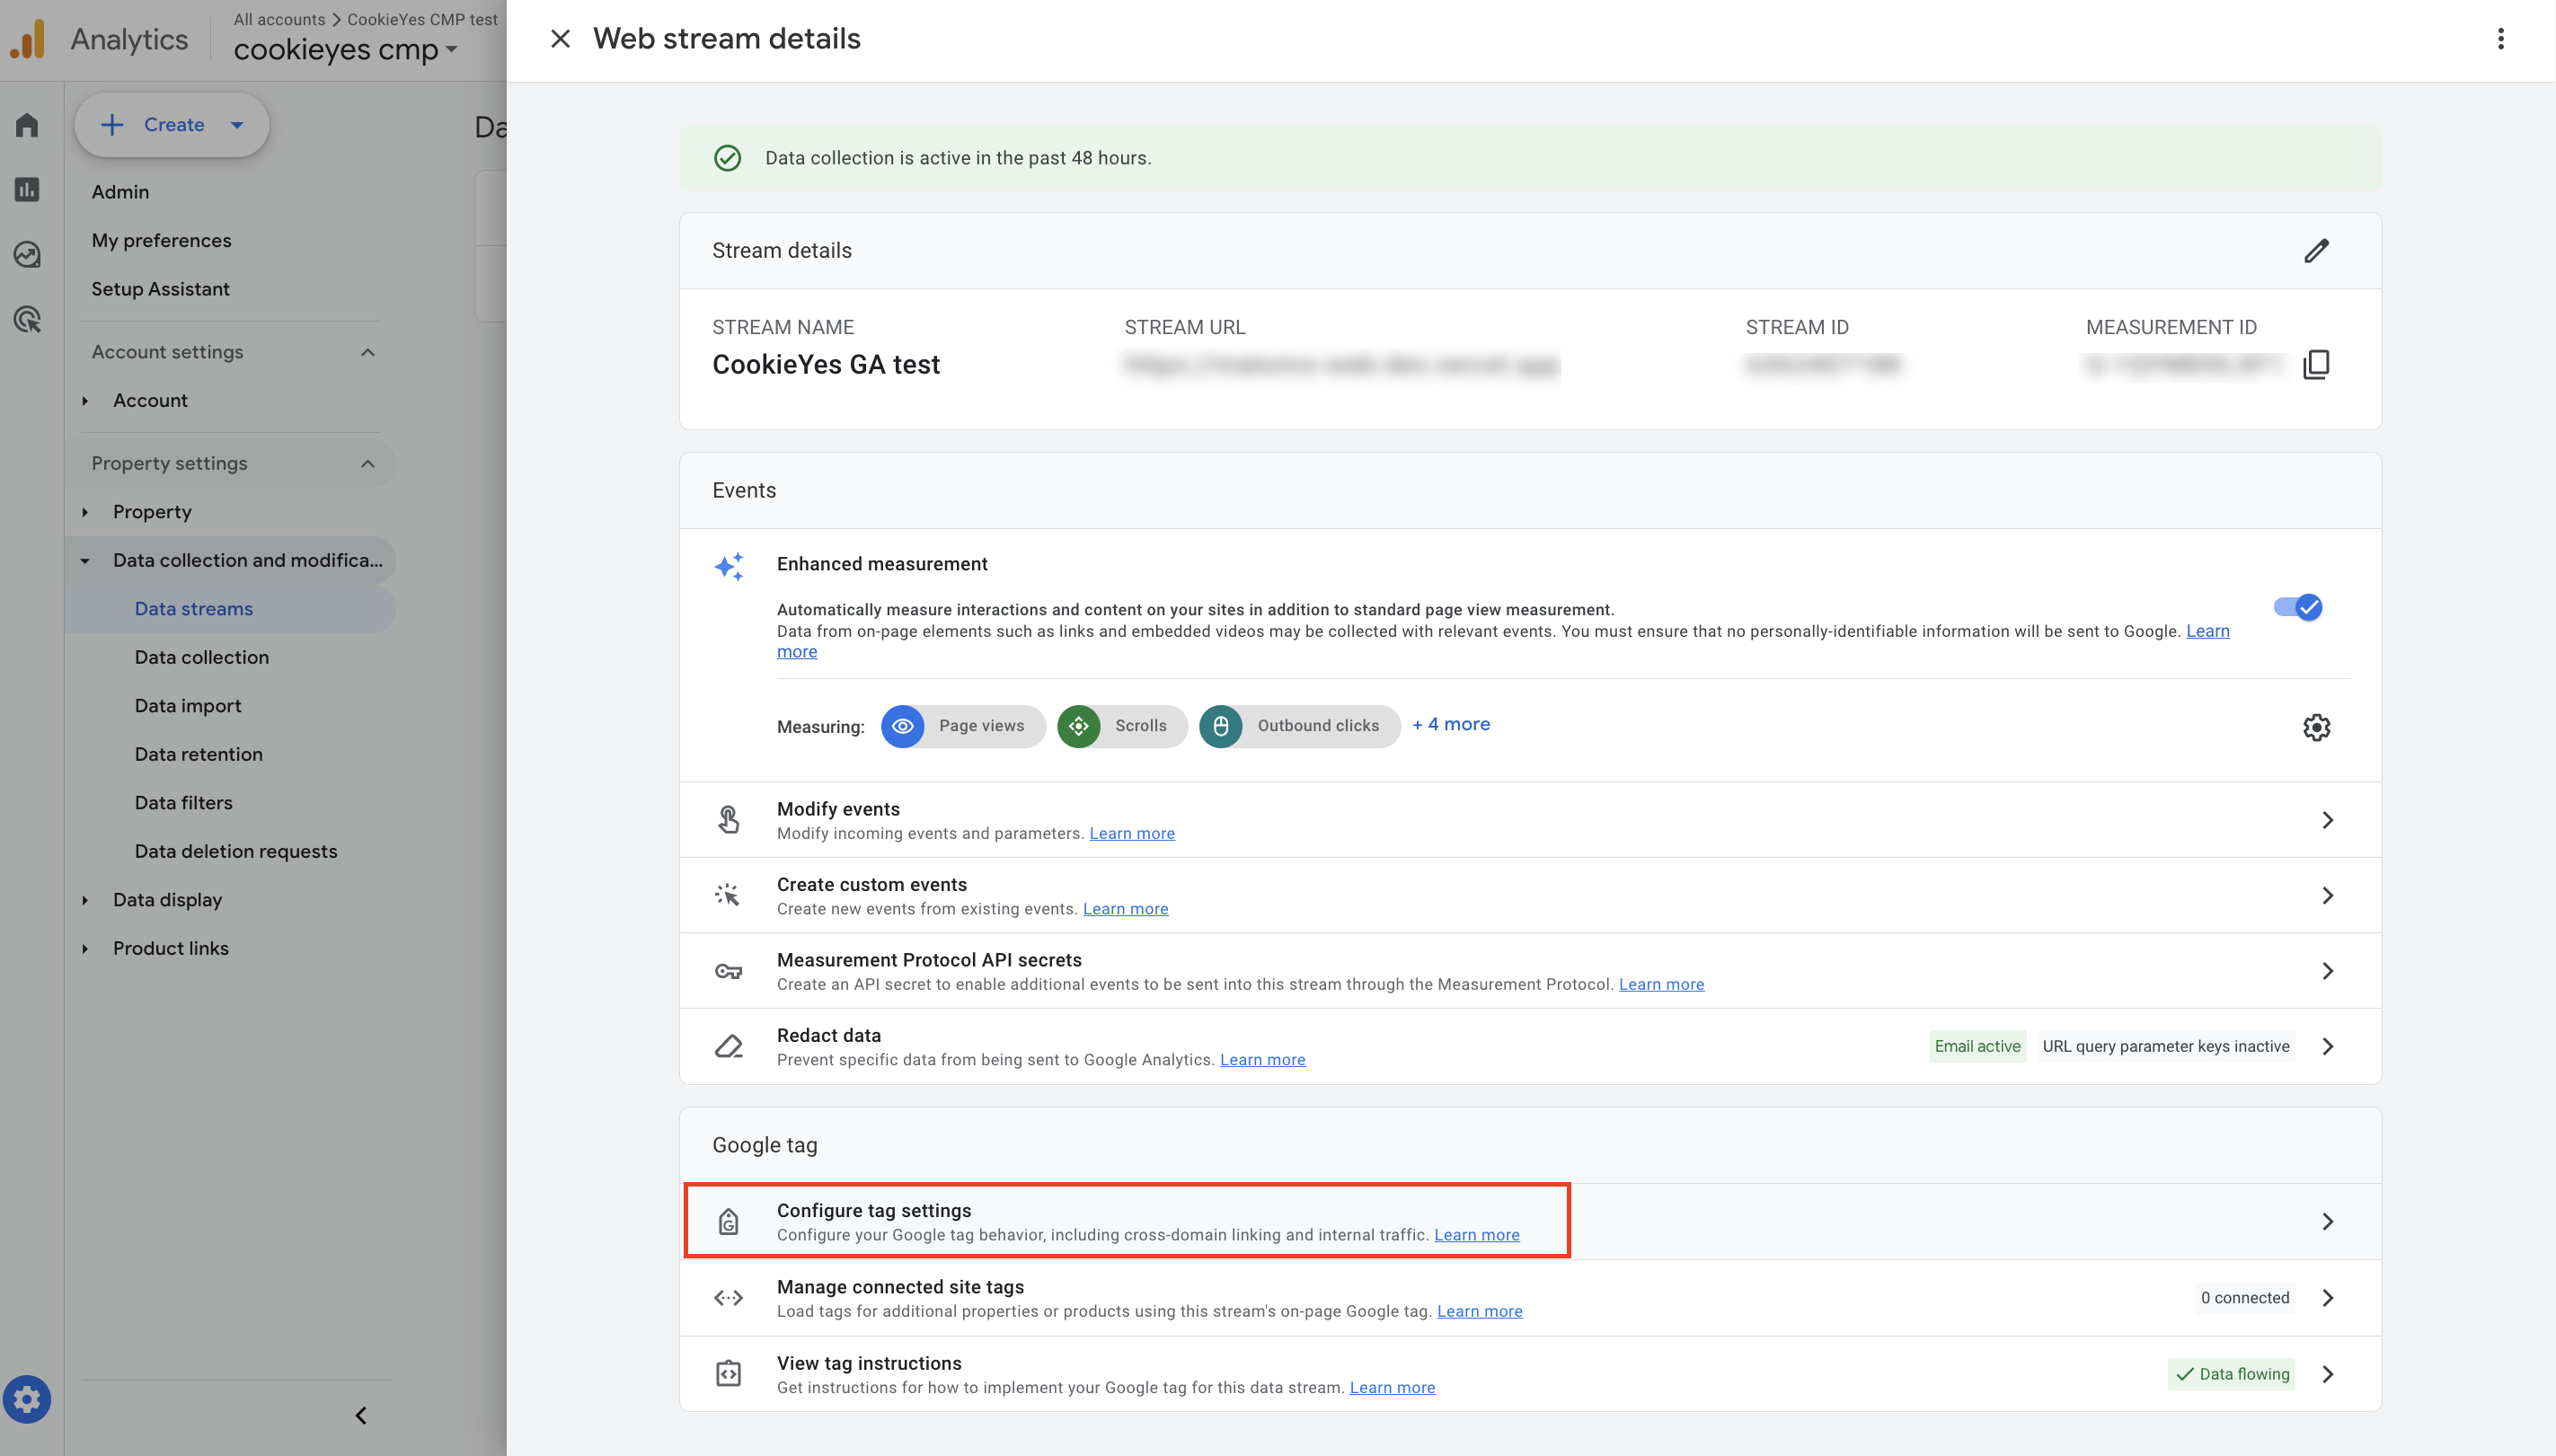Open the Configure tag settings row
The height and width of the screenshot is (1456, 2556).
(1530, 1221)
